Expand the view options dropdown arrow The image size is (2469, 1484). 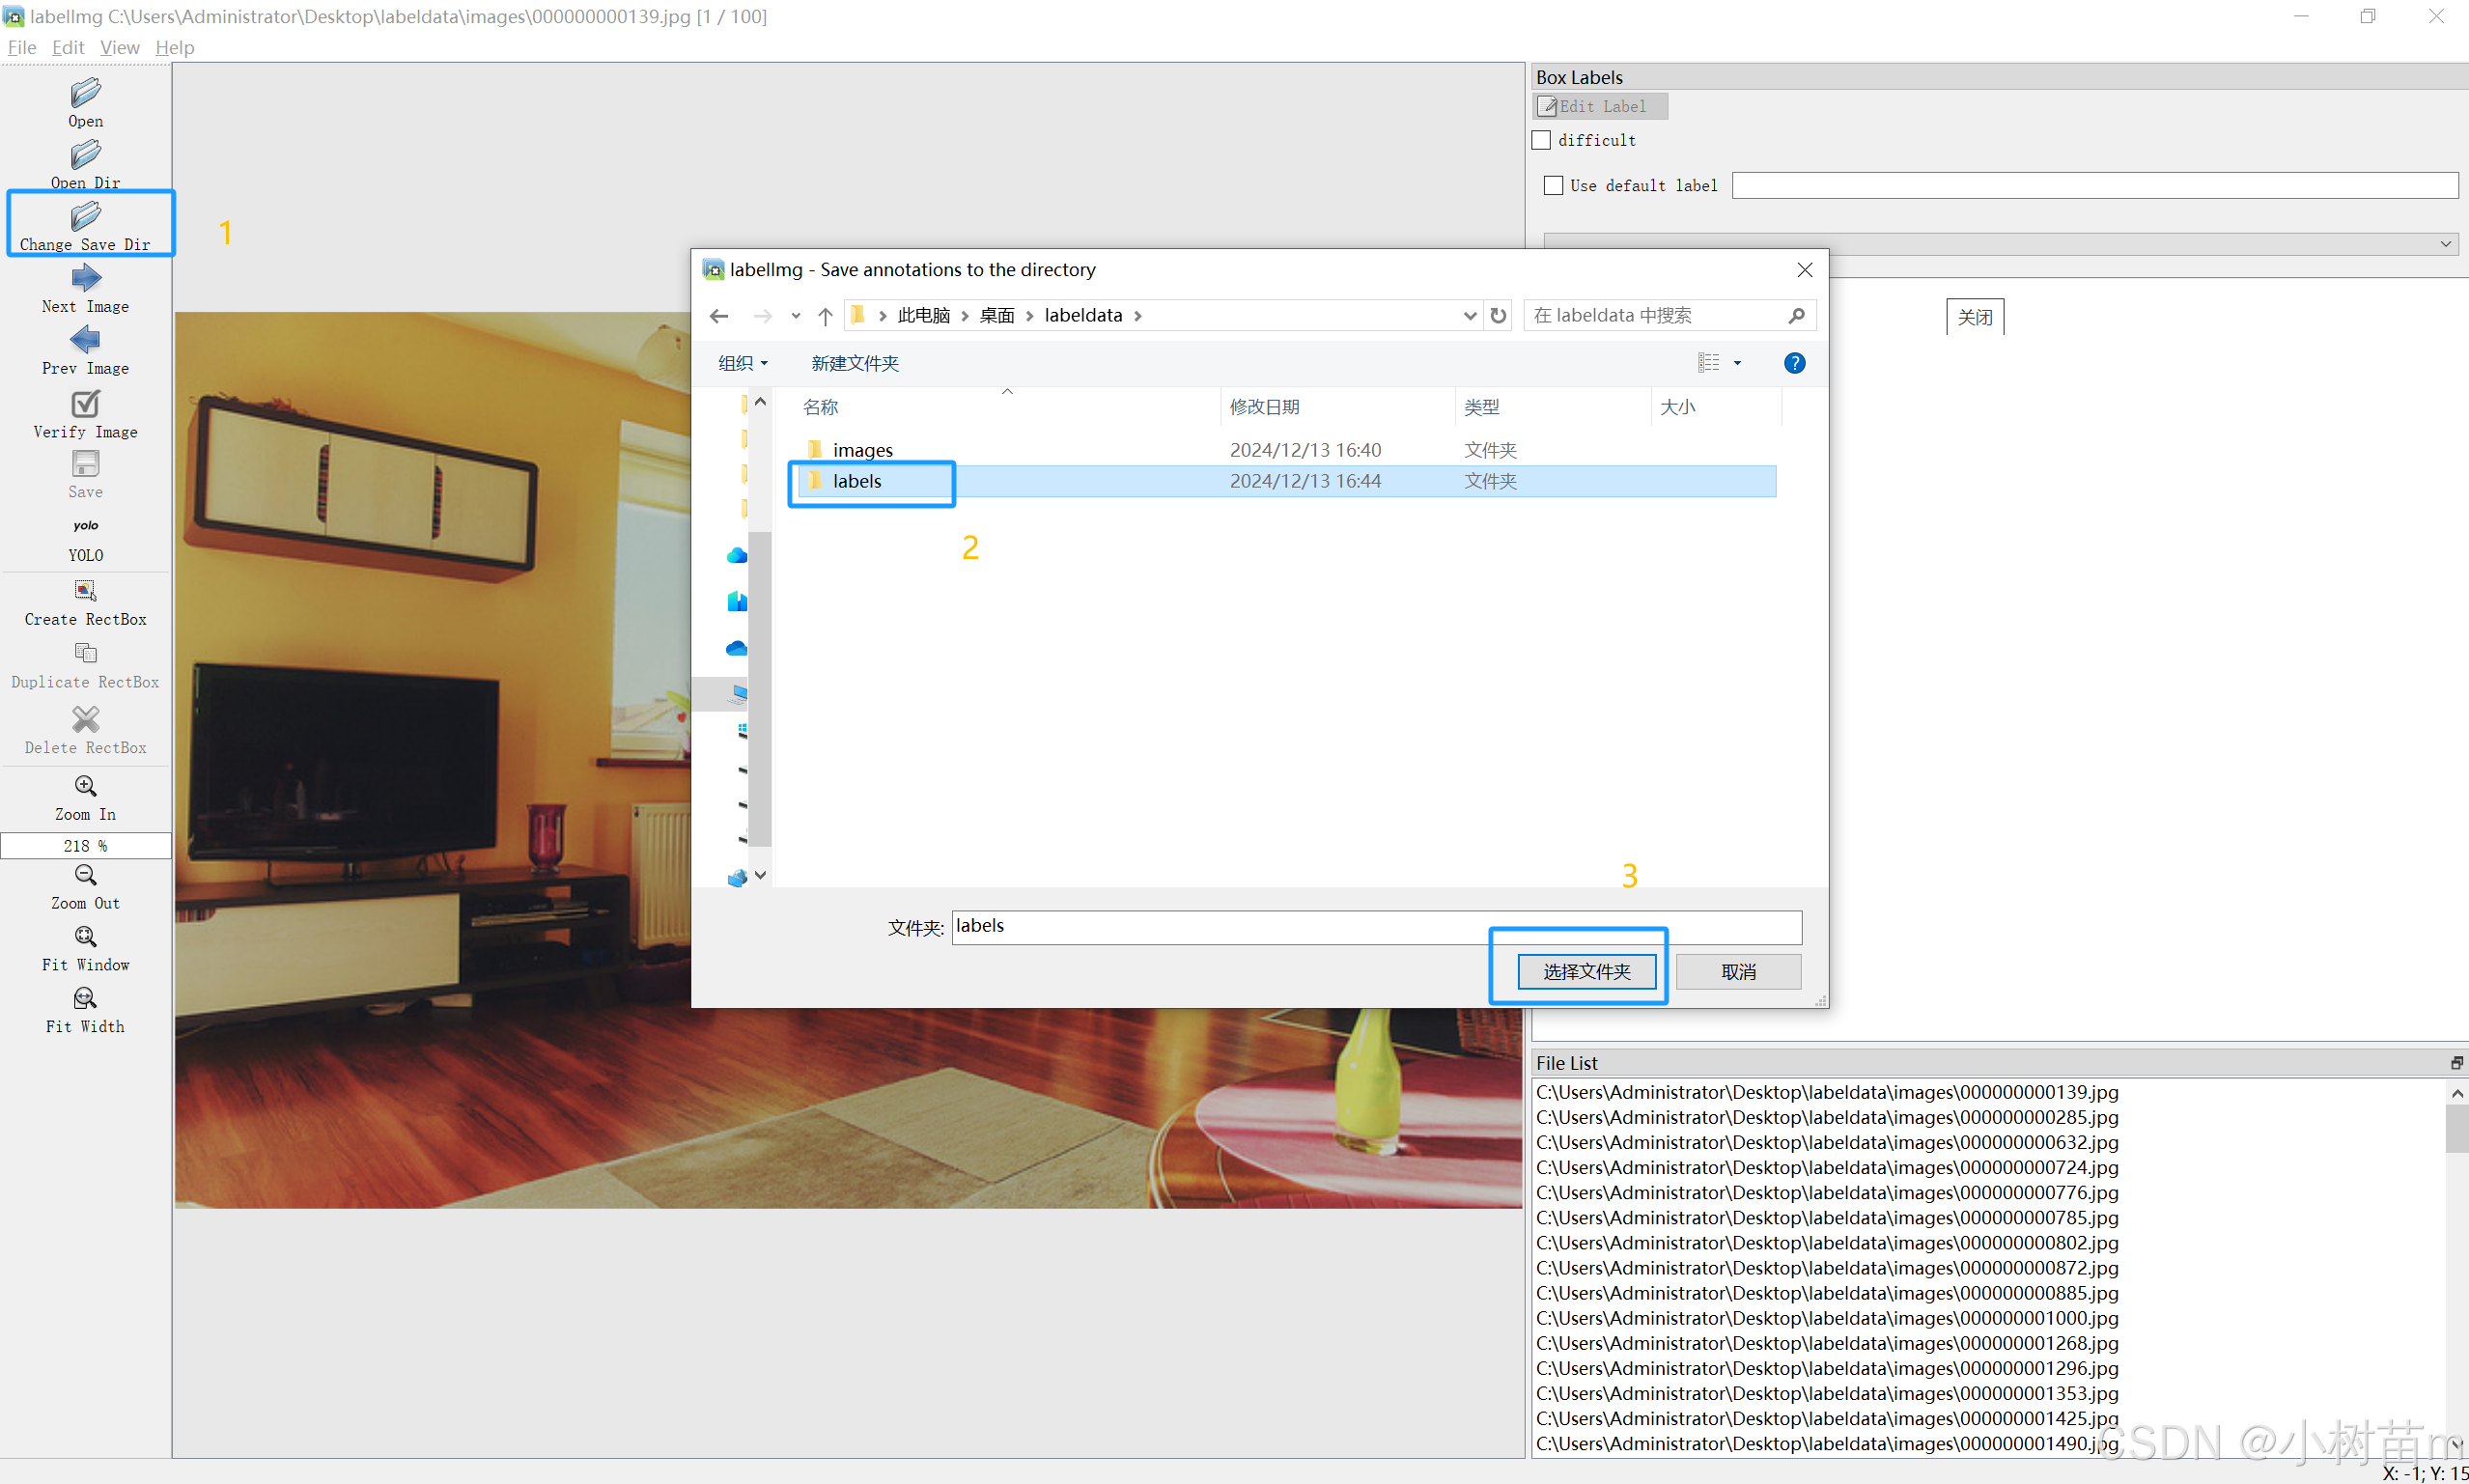click(1737, 363)
